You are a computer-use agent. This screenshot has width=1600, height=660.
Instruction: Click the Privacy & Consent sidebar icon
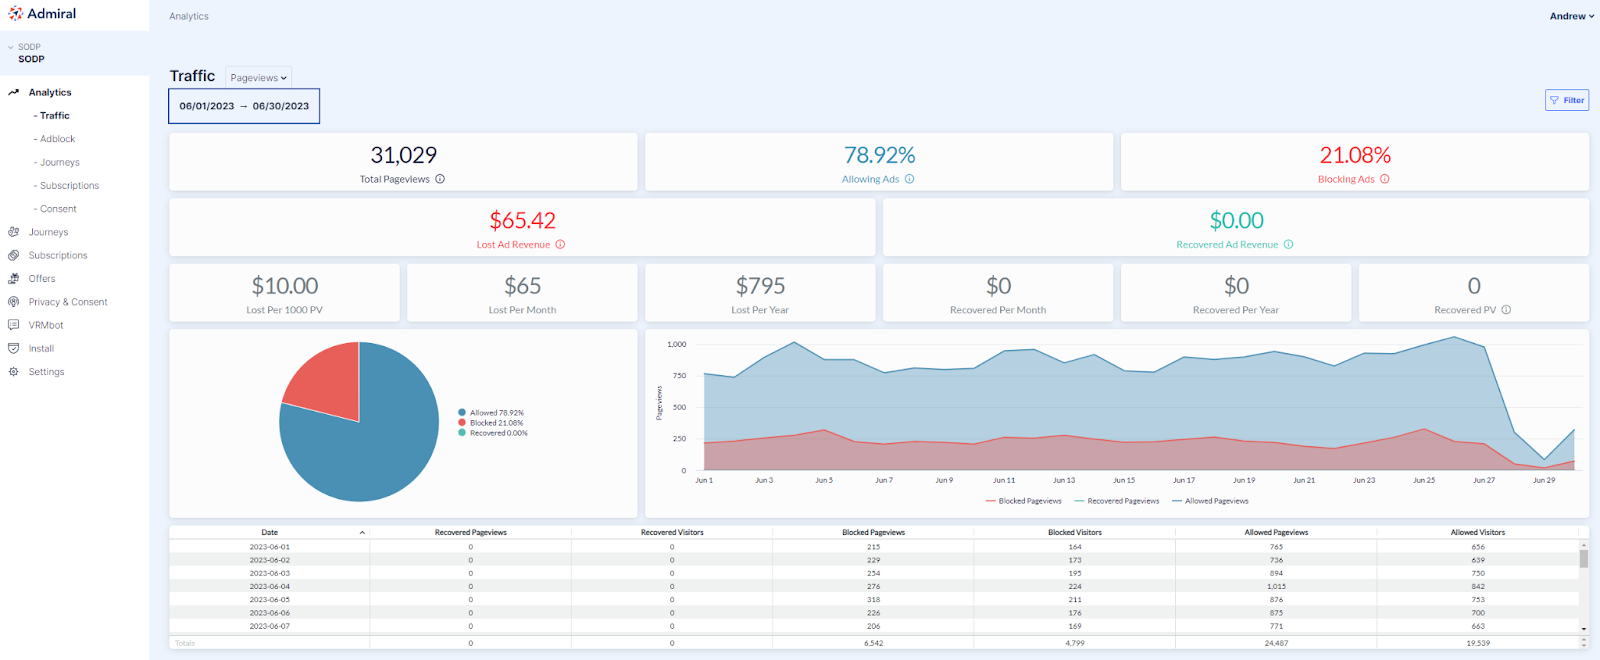pyautogui.click(x=14, y=302)
